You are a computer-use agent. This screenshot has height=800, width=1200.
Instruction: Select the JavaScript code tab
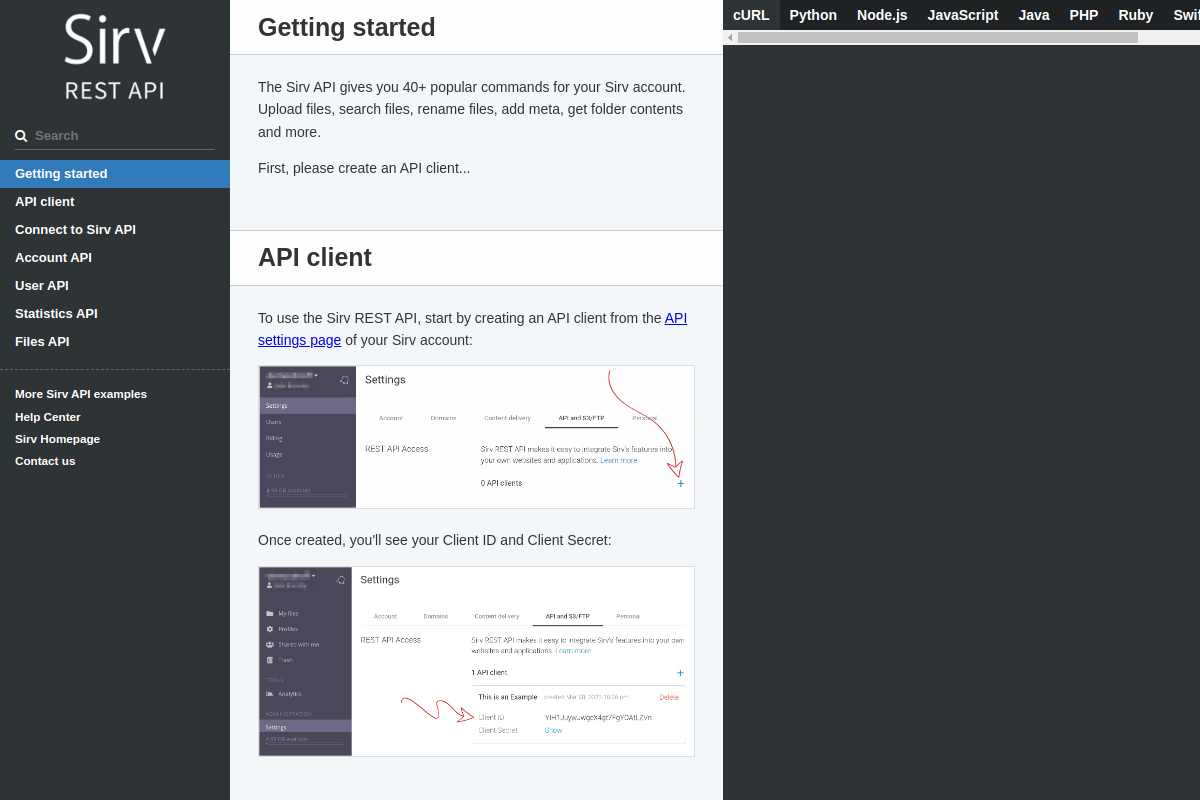(x=963, y=15)
